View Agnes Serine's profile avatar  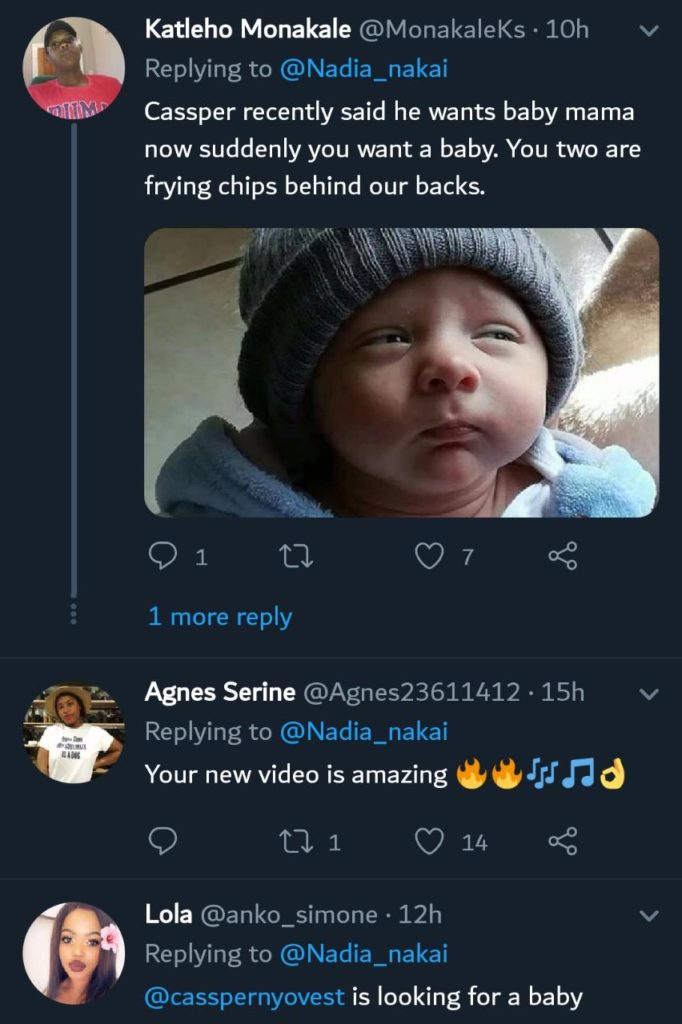[x=73, y=732]
